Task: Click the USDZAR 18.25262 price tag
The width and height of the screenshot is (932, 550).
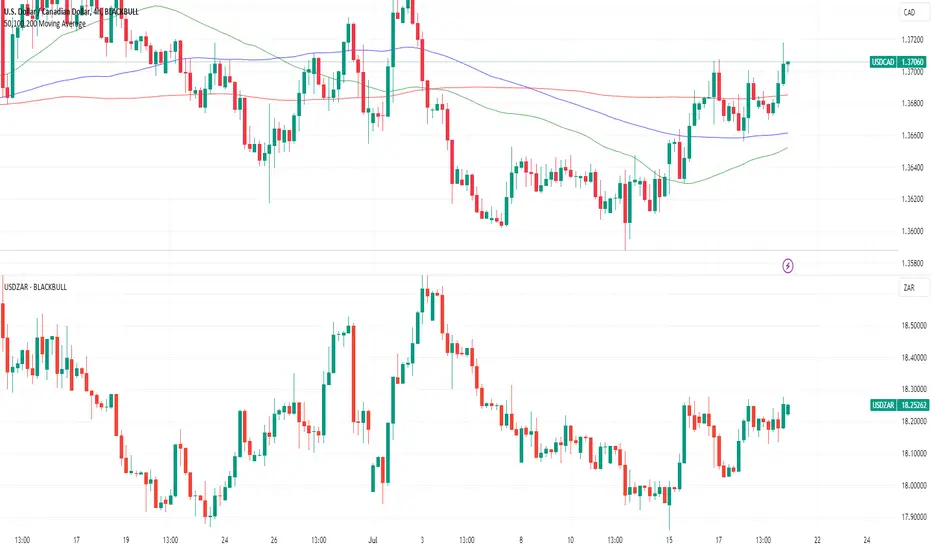Action: tap(899, 405)
